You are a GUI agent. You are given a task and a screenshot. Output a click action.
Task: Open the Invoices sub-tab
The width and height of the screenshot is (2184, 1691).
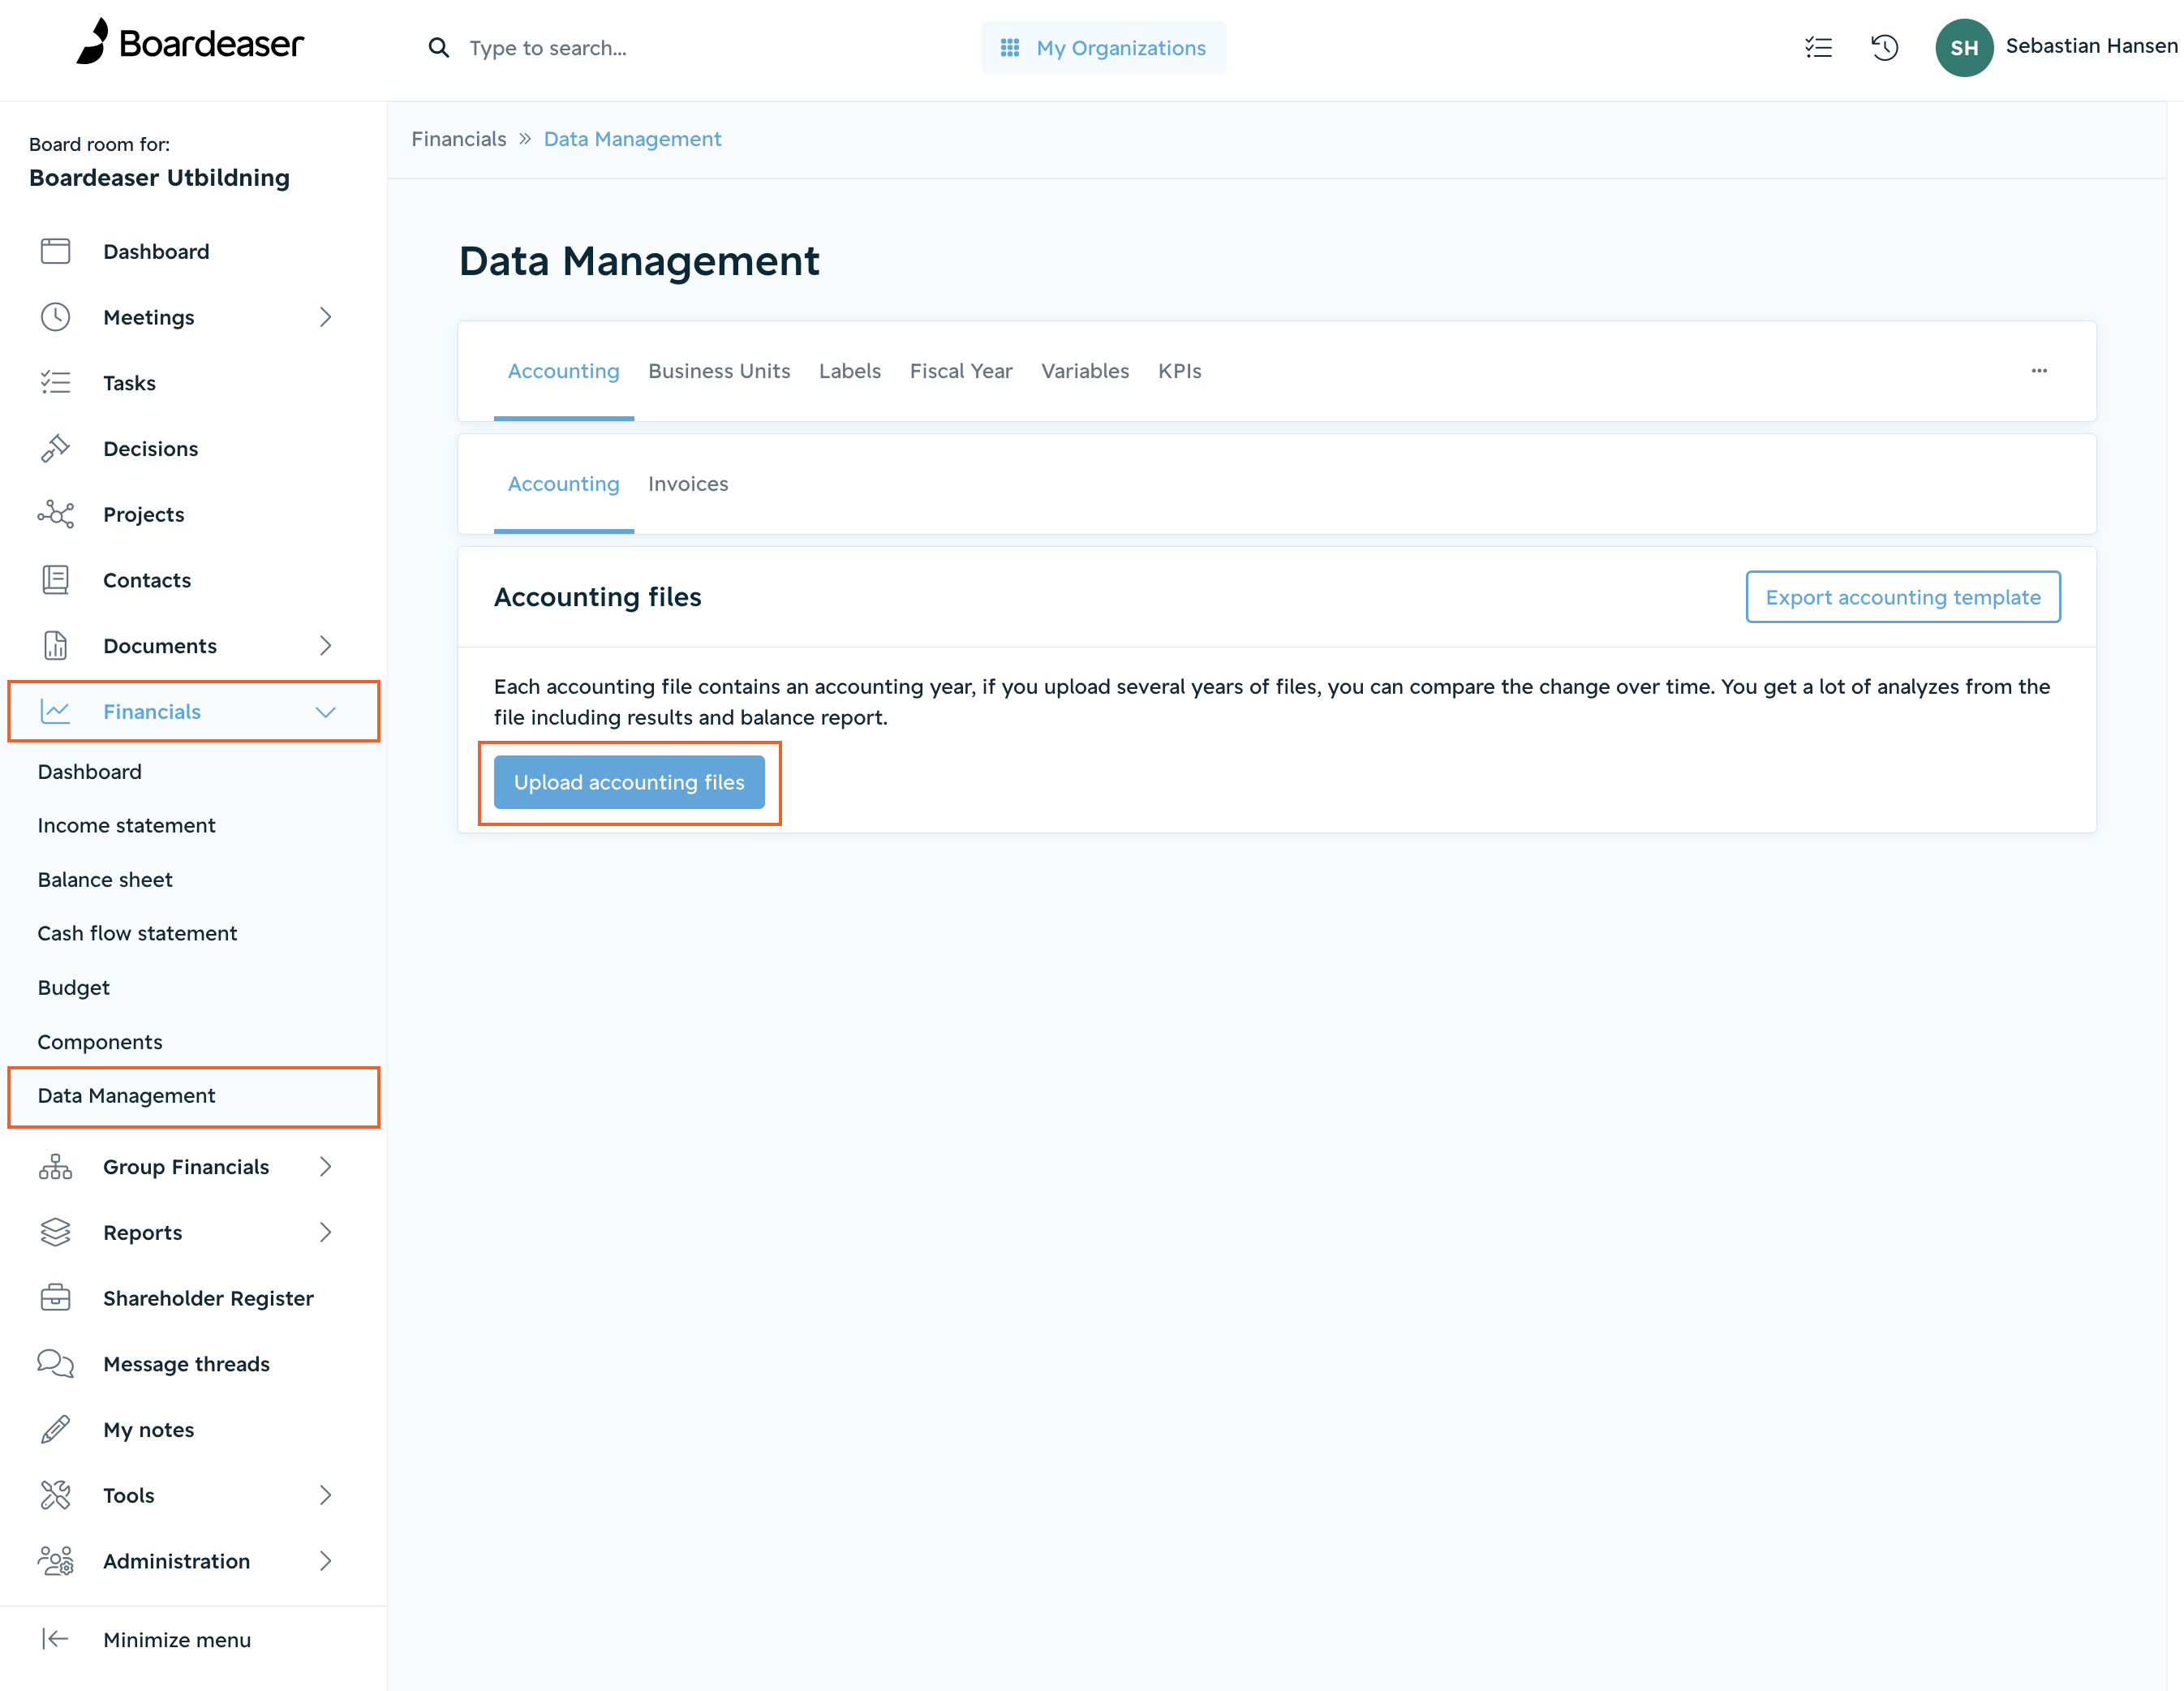[688, 484]
